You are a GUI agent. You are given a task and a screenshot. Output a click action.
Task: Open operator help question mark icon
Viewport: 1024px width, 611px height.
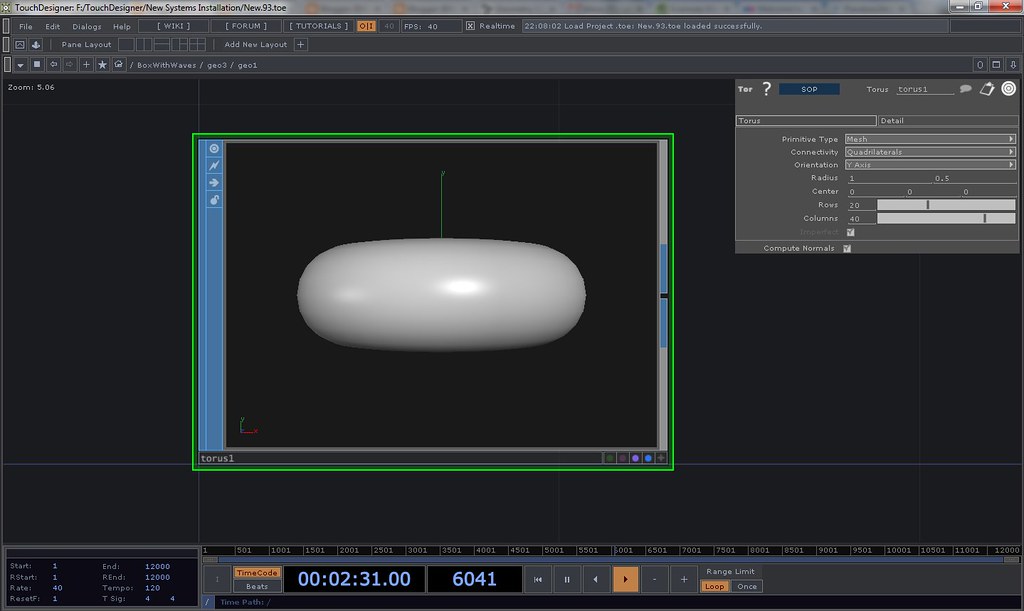click(x=767, y=89)
